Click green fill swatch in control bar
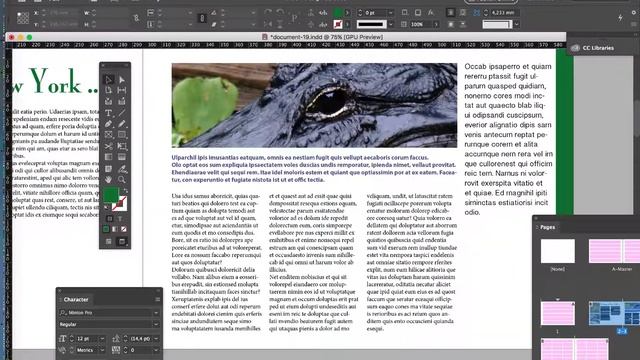640x360 pixels. 338,13
